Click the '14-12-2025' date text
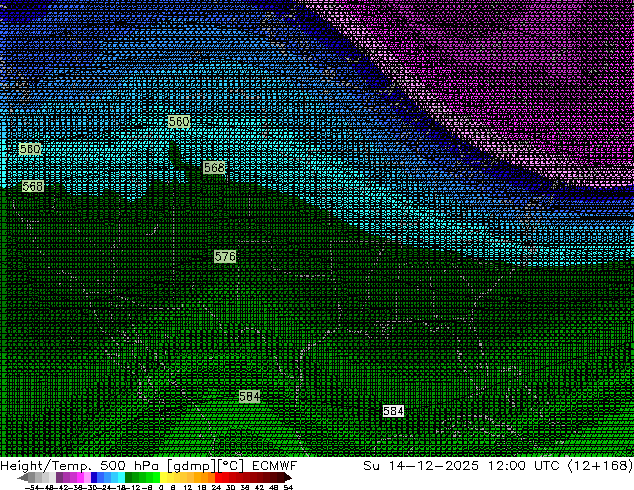634x490 pixels. (x=434, y=466)
